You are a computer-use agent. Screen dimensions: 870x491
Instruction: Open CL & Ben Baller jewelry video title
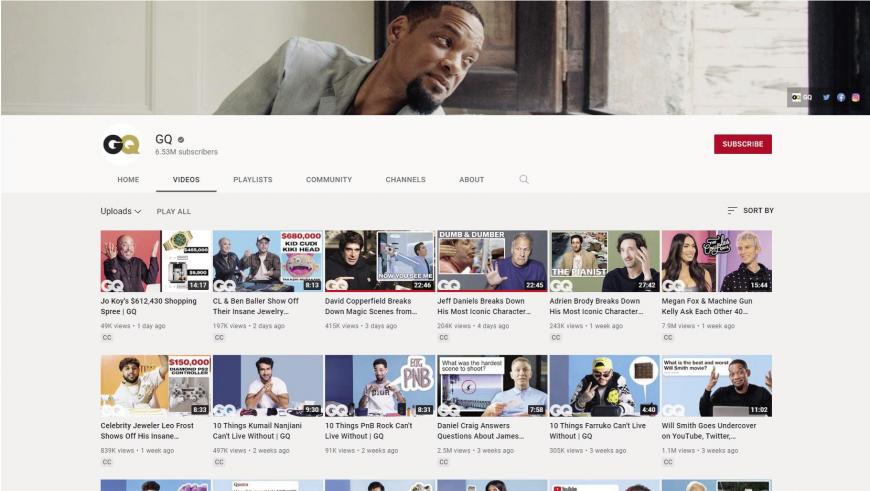coord(255,306)
